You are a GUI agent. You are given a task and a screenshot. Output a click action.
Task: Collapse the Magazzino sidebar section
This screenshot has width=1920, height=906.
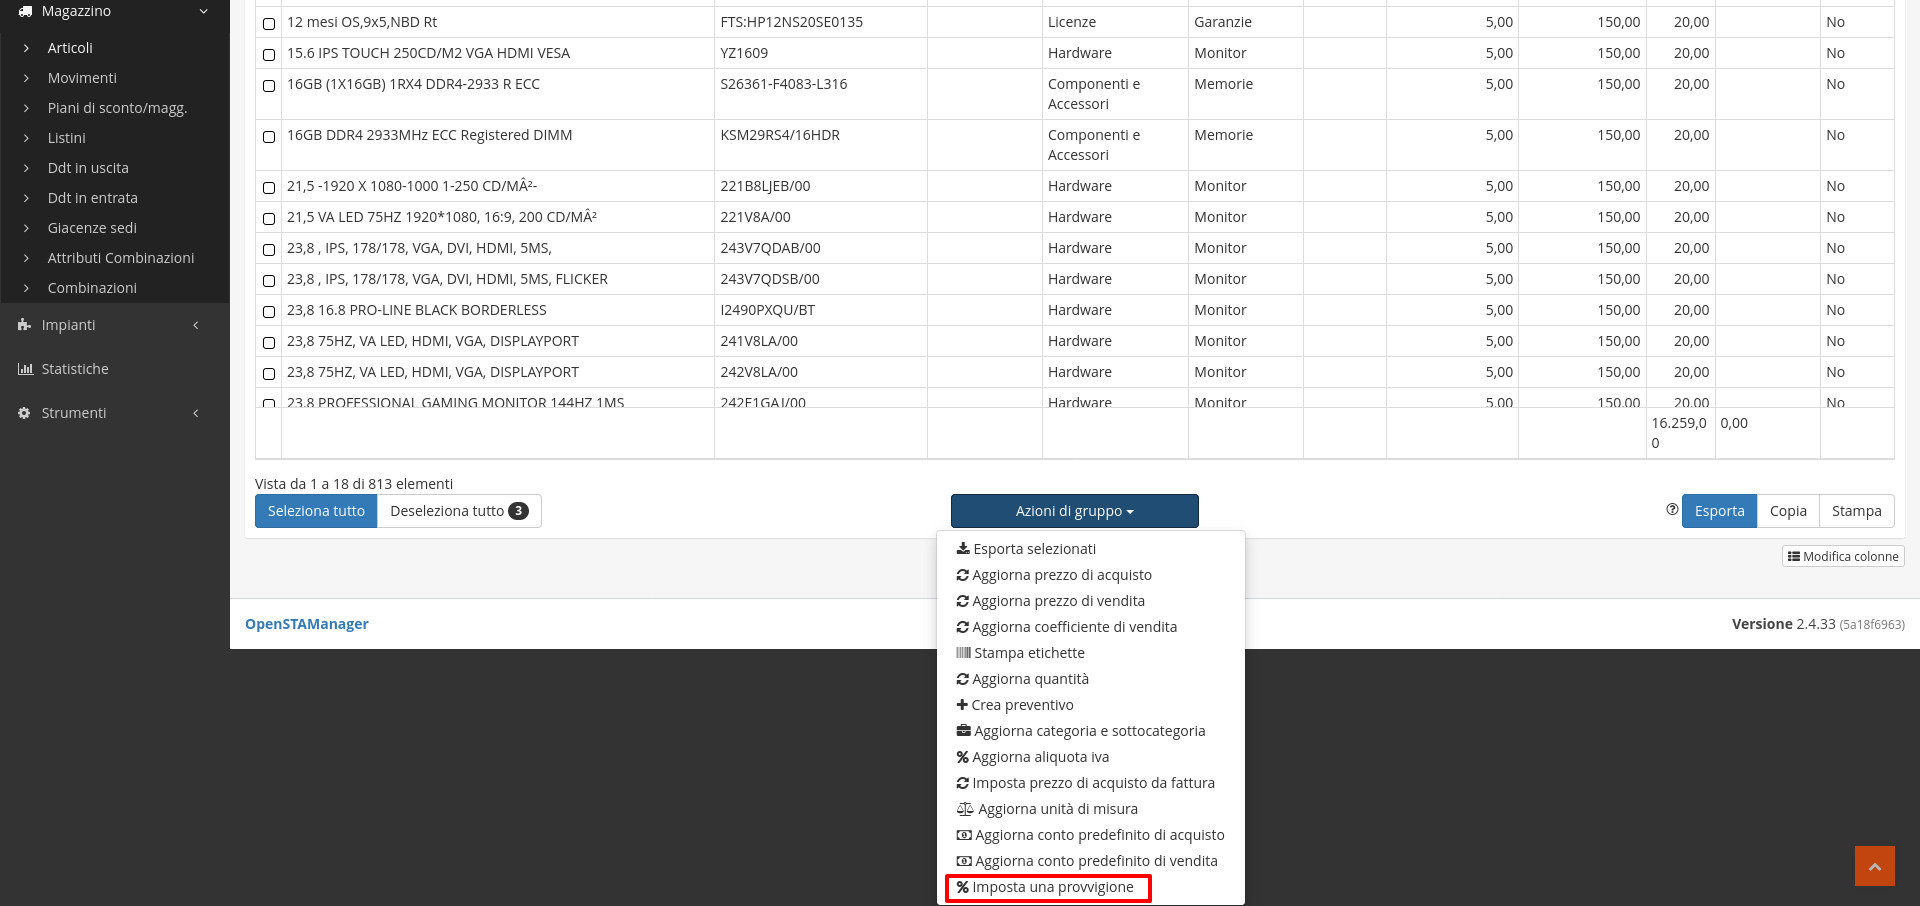(203, 12)
